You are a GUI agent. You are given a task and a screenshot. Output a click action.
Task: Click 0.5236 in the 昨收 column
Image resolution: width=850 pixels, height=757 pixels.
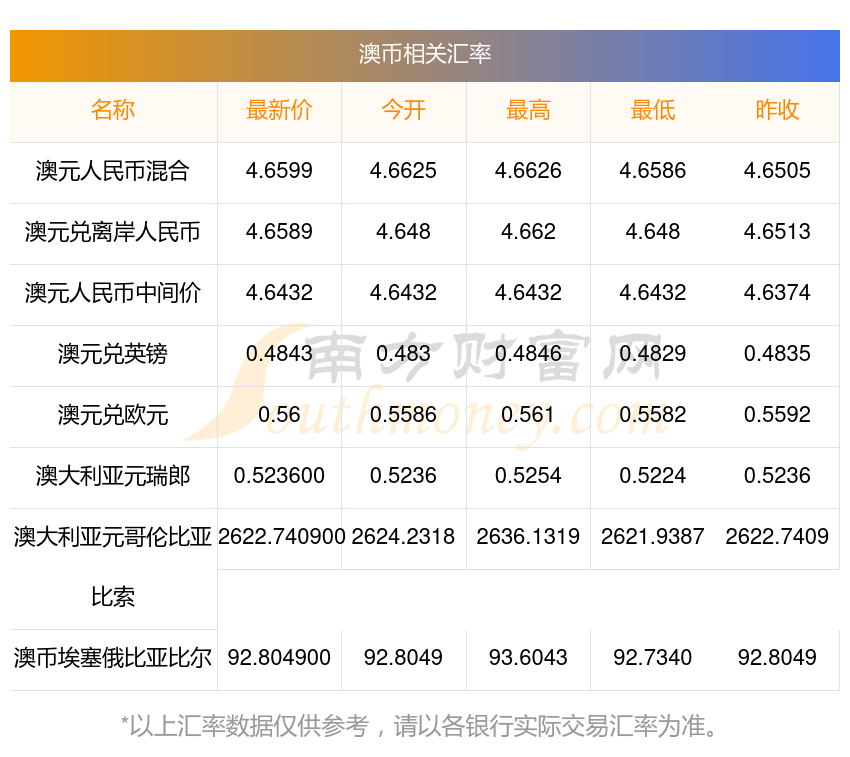click(x=777, y=476)
